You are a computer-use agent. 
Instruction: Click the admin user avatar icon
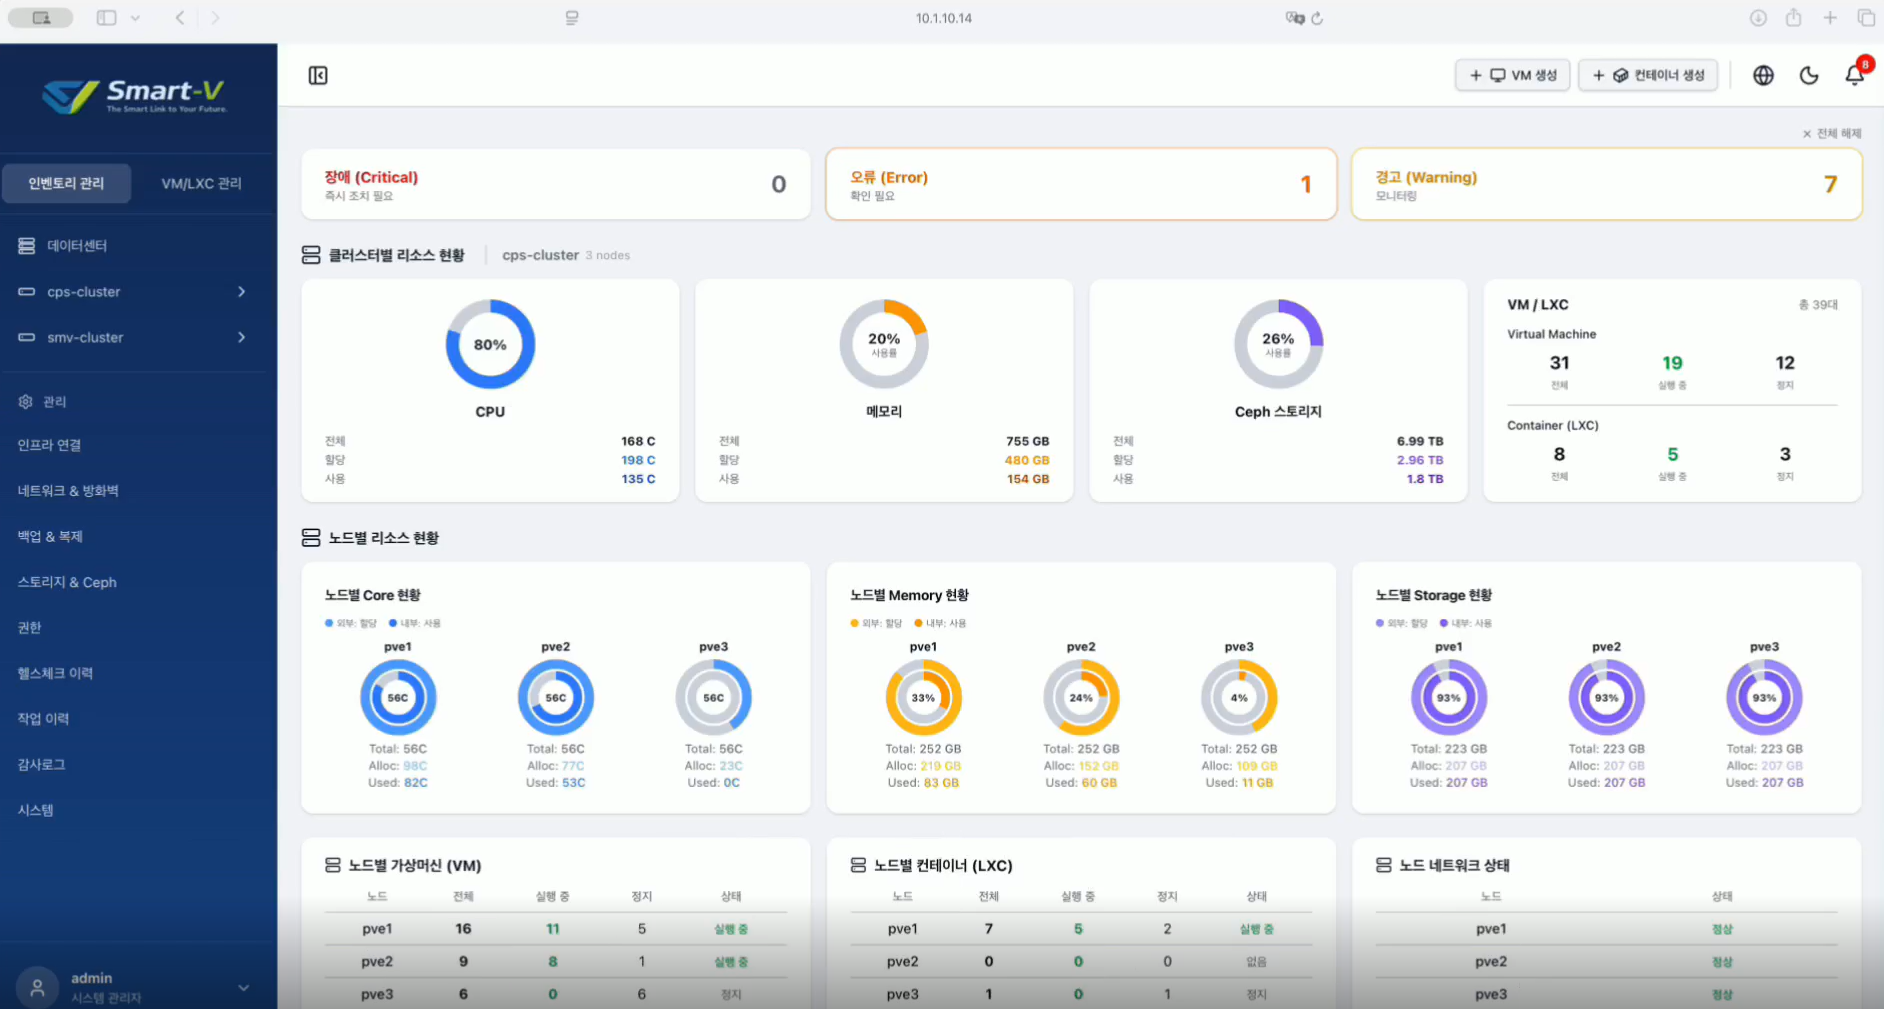(37, 987)
